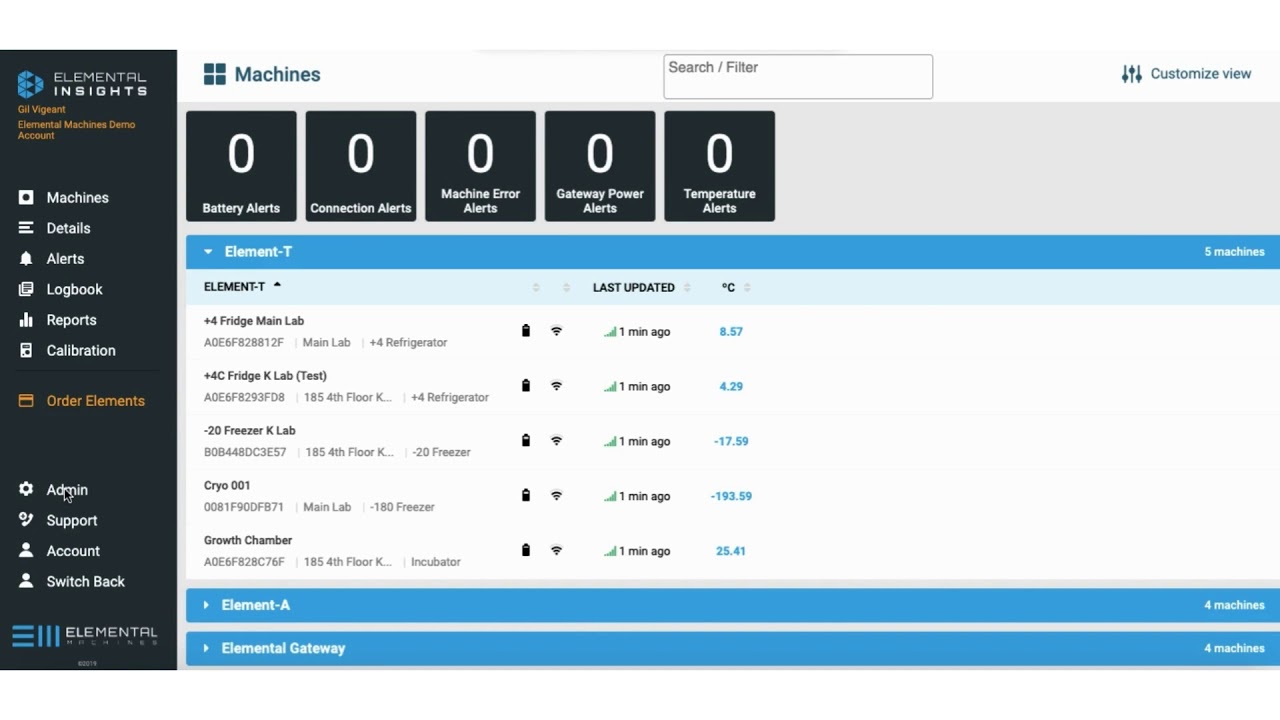Click wifi icon for -20 Freezer K Lab
Viewport: 1280px width, 720px height.
click(557, 441)
